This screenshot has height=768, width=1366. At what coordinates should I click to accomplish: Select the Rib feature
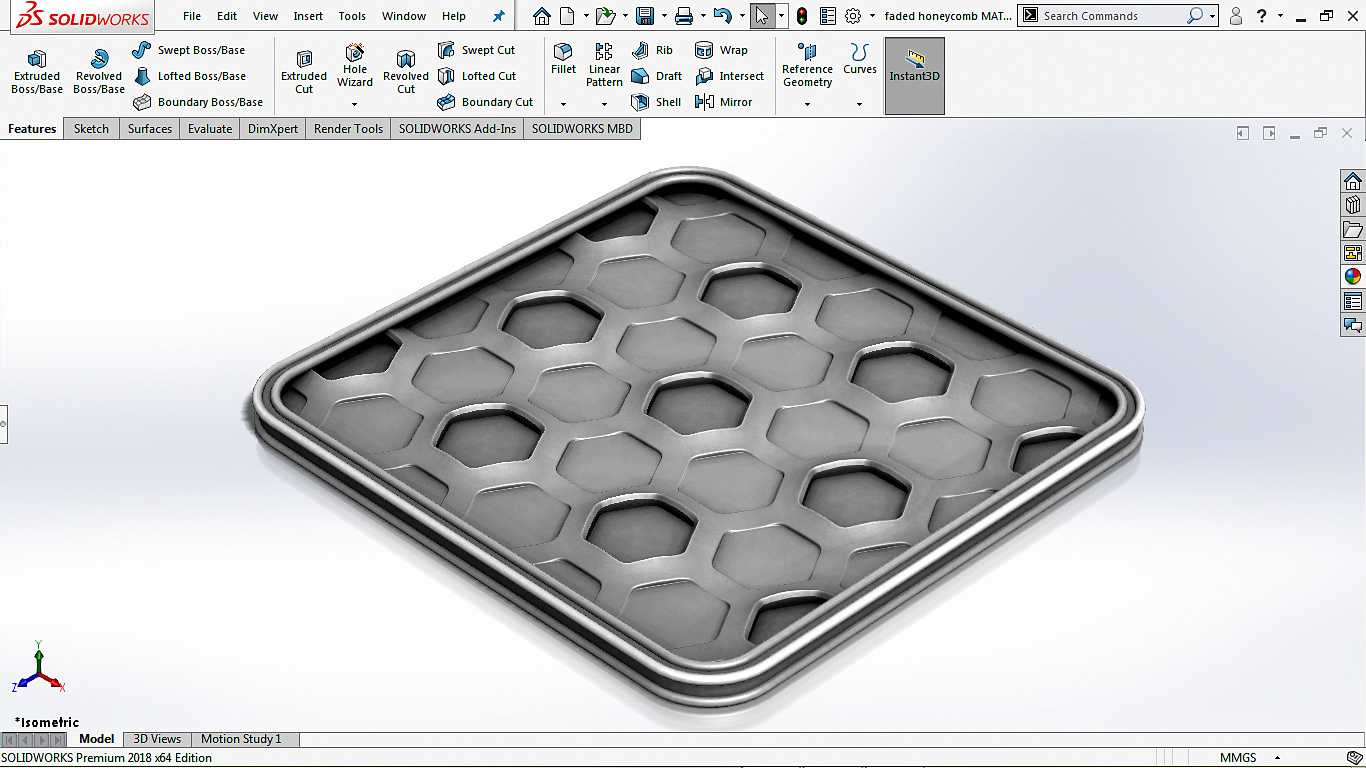pos(652,50)
